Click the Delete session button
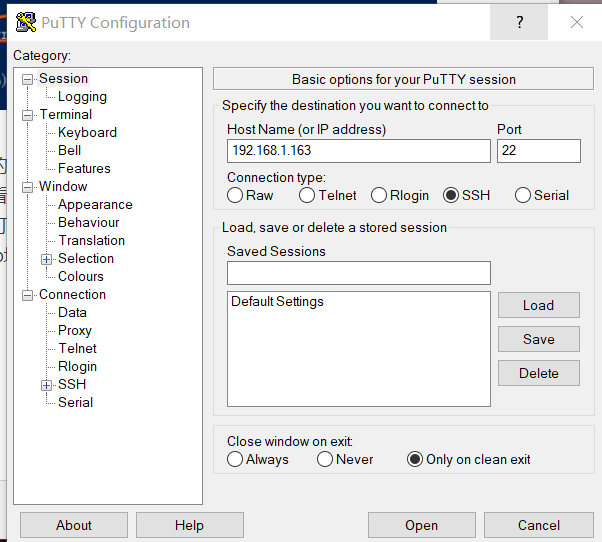602x542 pixels. click(539, 373)
